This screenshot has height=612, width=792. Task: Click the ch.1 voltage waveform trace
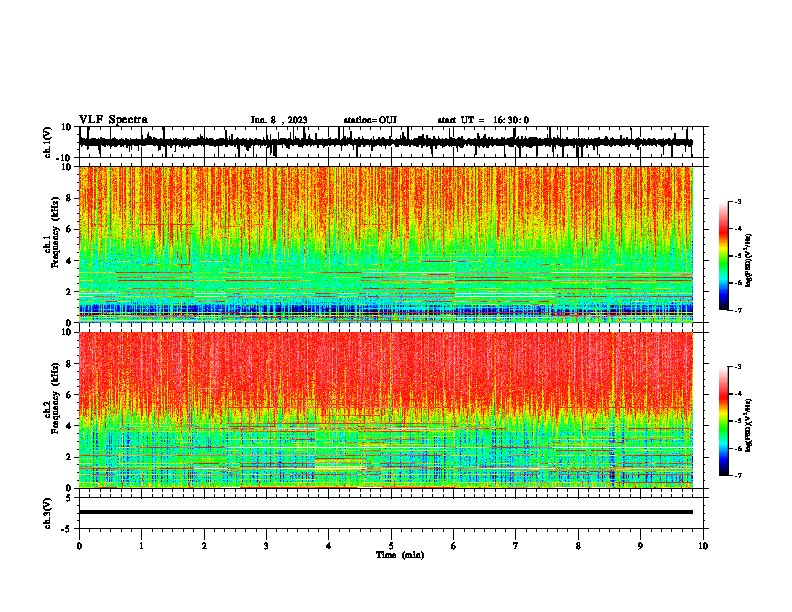(x=385, y=142)
